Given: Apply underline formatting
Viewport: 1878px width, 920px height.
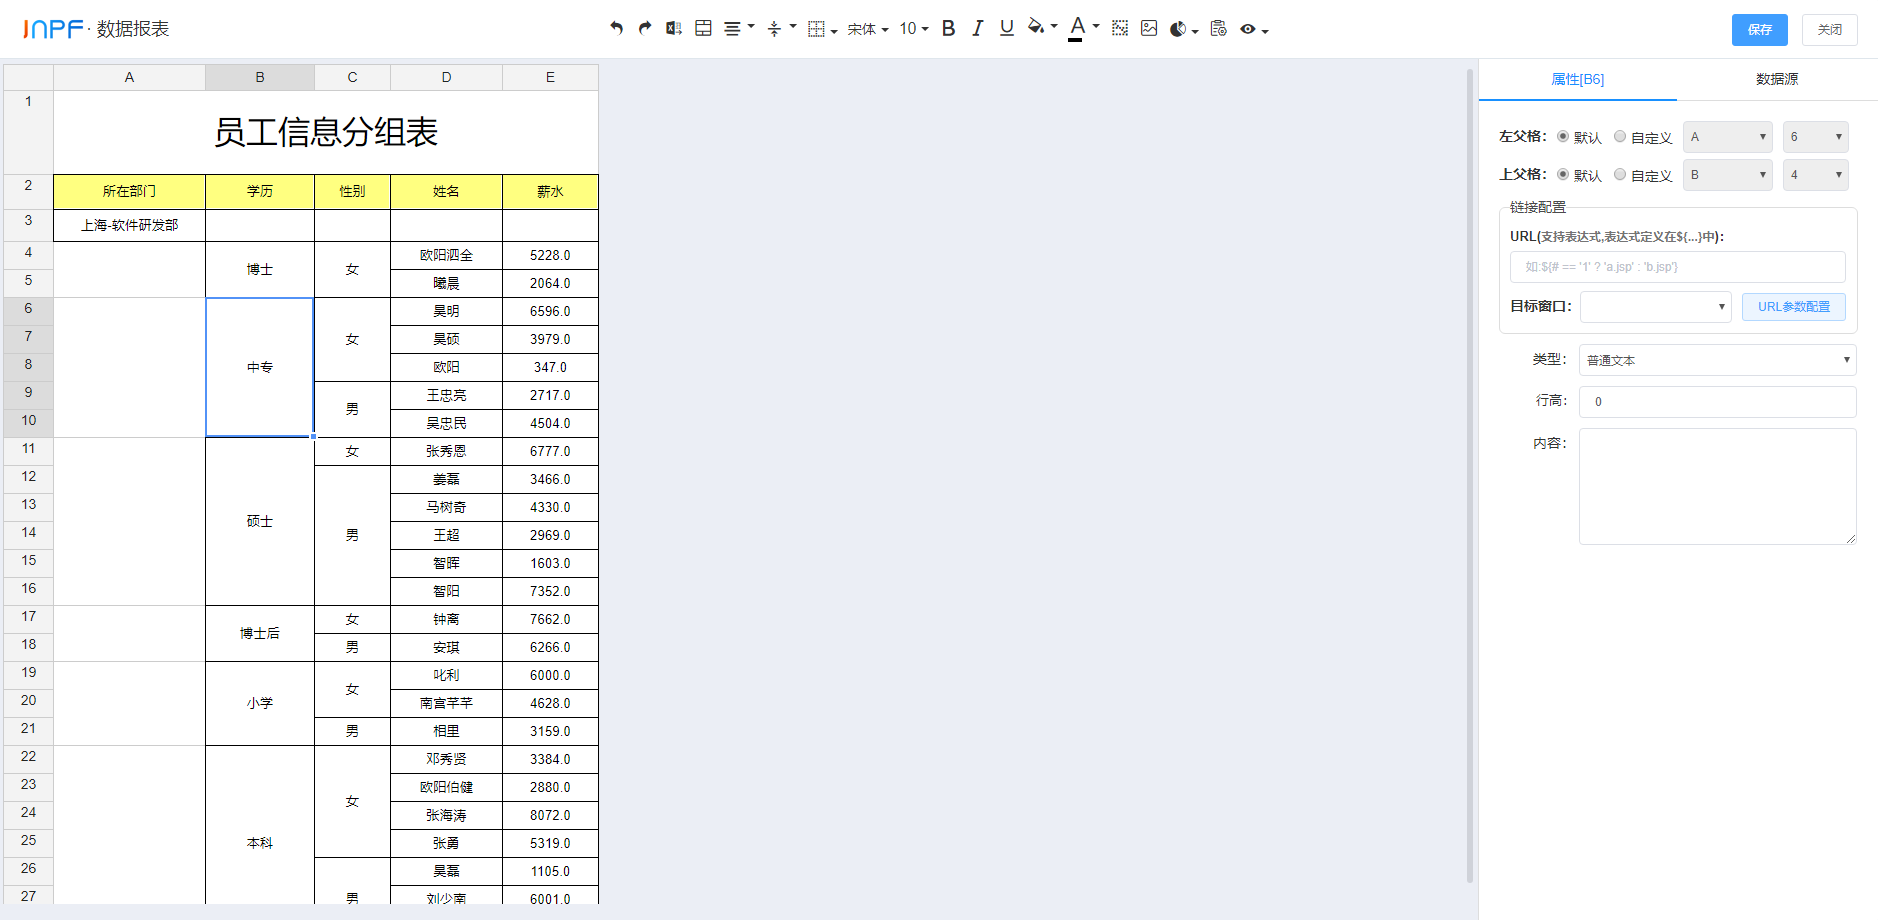Looking at the screenshot, I should [1007, 29].
